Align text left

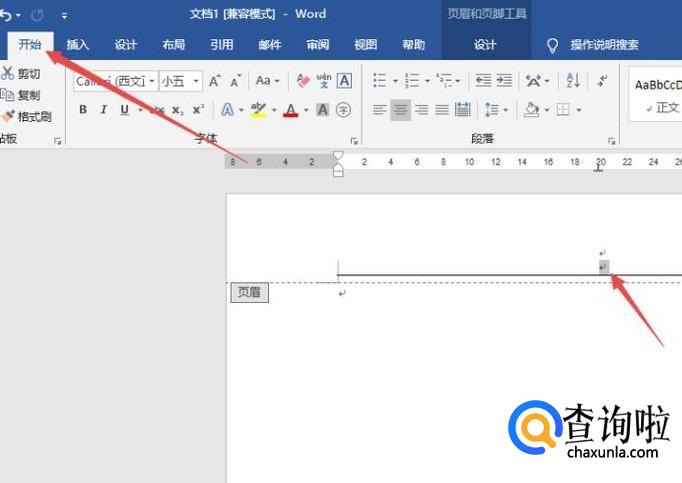coord(379,110)
